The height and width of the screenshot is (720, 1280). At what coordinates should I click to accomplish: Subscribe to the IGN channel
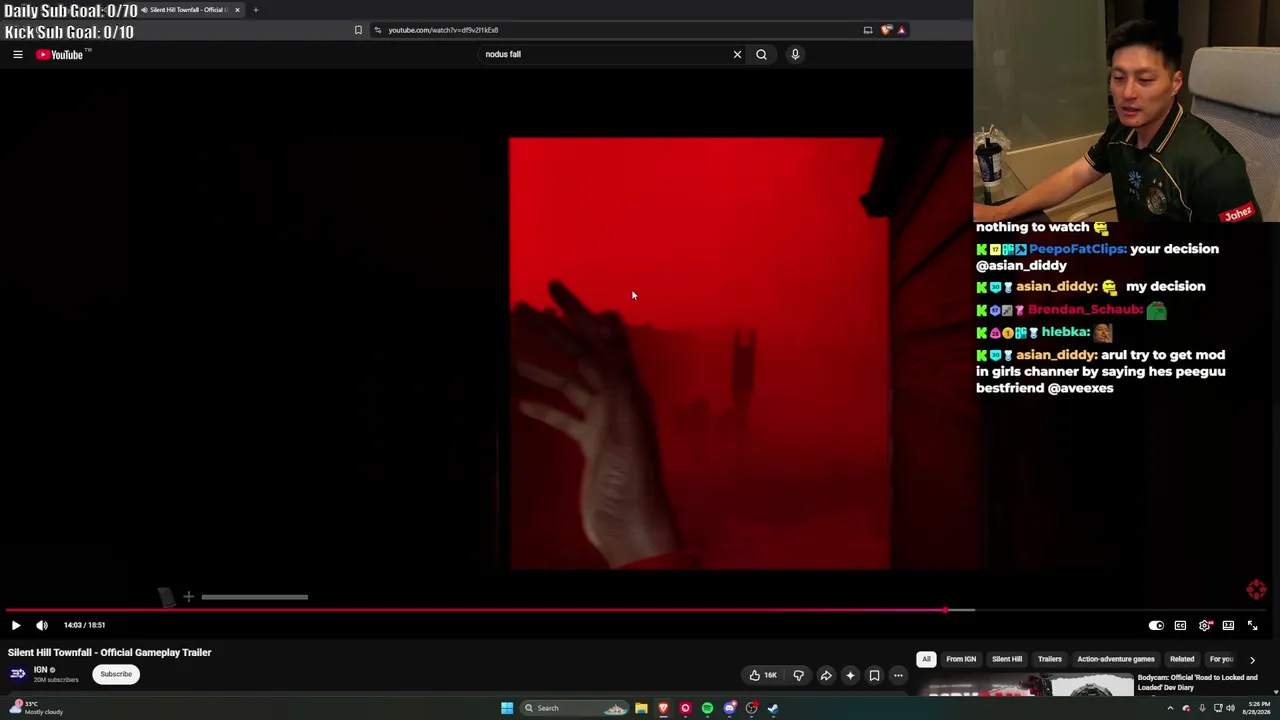pyautogui.click(x=116, y=674)
